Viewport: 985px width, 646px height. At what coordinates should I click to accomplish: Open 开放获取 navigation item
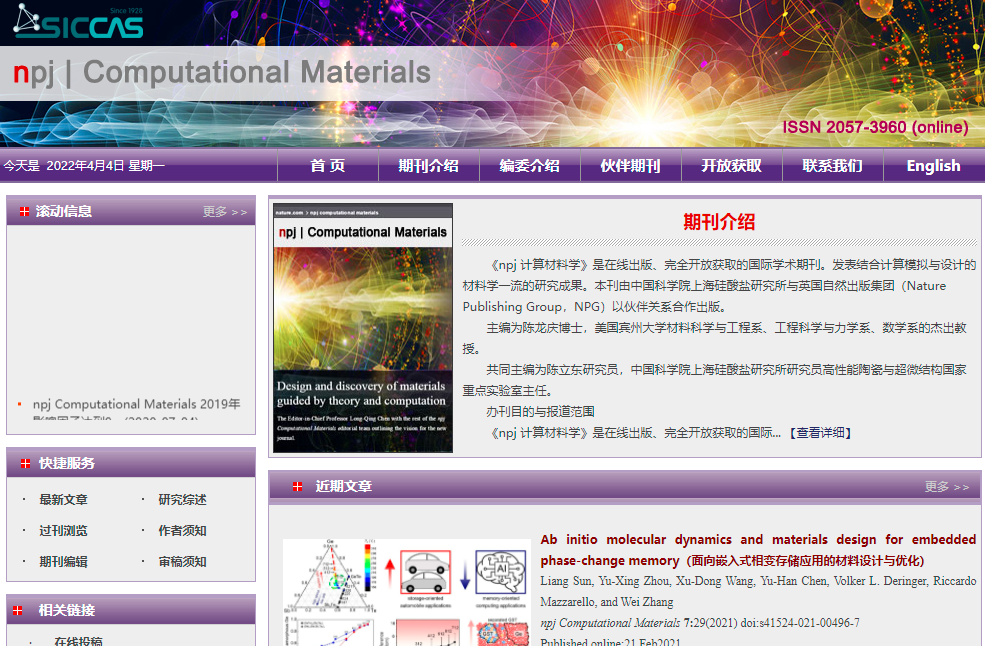click(x=731, y=166)
